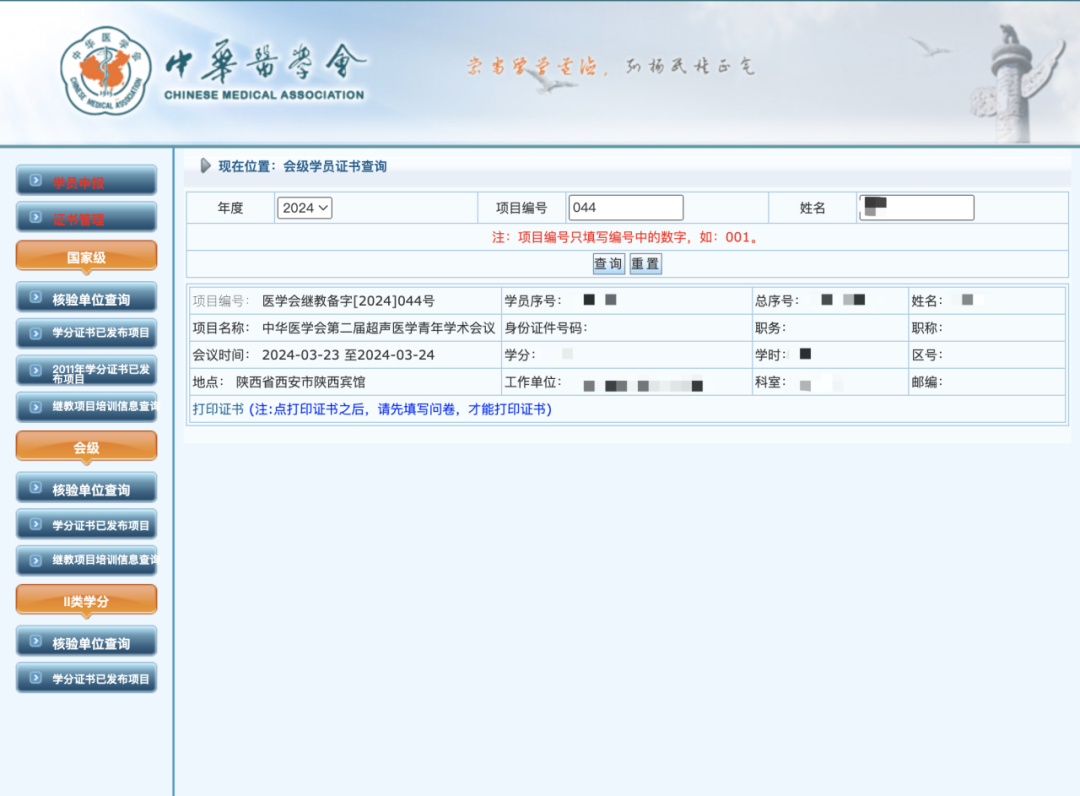Click the triangle icon before 现在位置

tap(205, 166)
